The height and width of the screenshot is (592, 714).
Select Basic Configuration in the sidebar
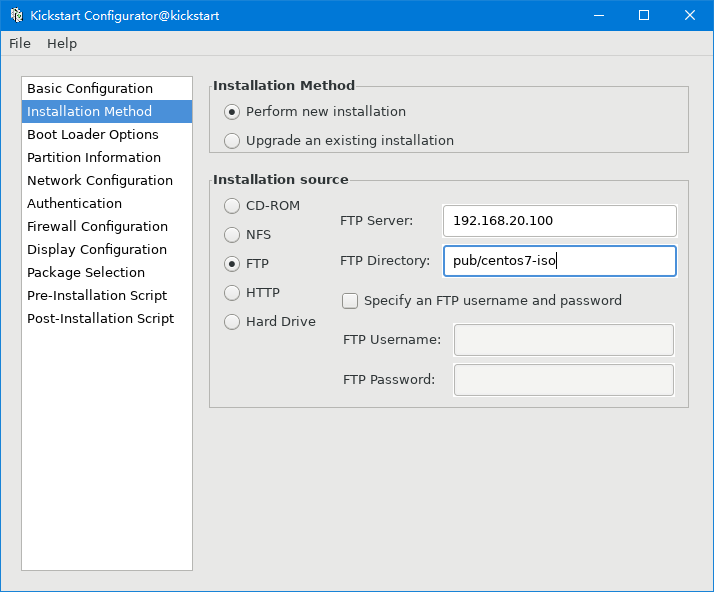[107, 88]
